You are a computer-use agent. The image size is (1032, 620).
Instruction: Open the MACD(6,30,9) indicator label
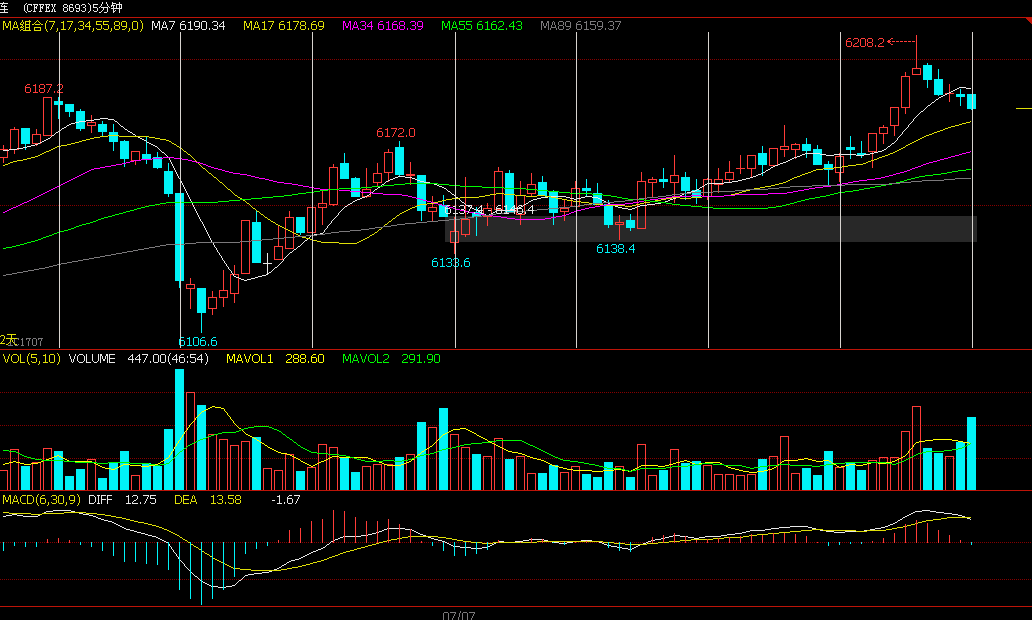42,499
